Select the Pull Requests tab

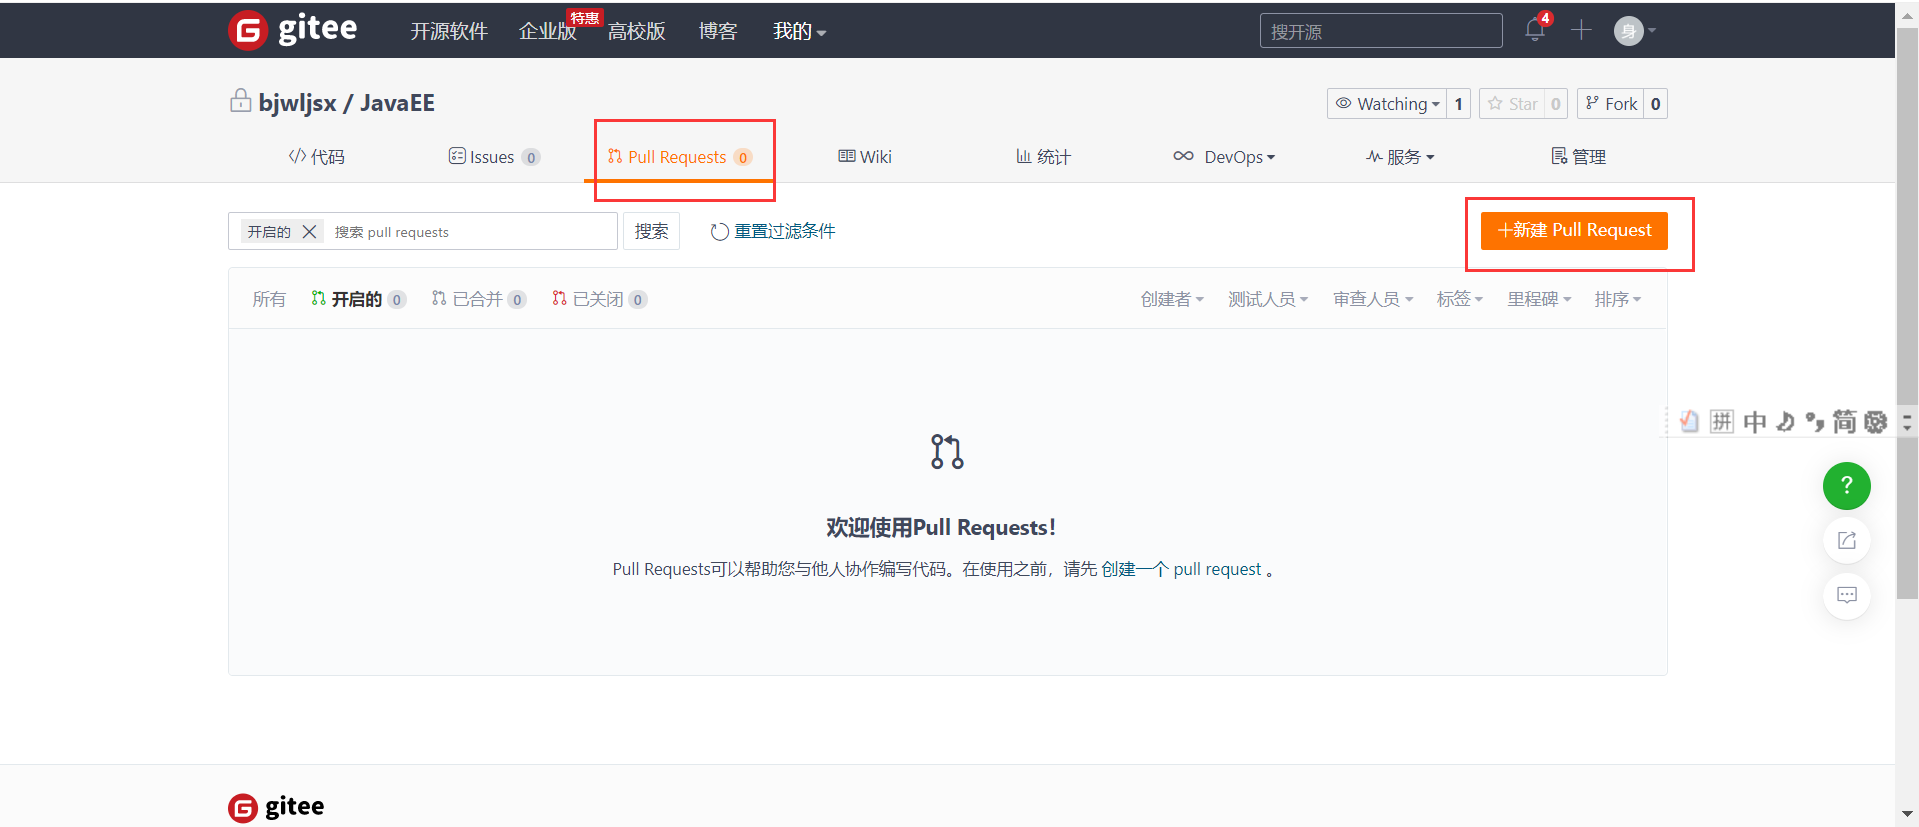[680, 157]
